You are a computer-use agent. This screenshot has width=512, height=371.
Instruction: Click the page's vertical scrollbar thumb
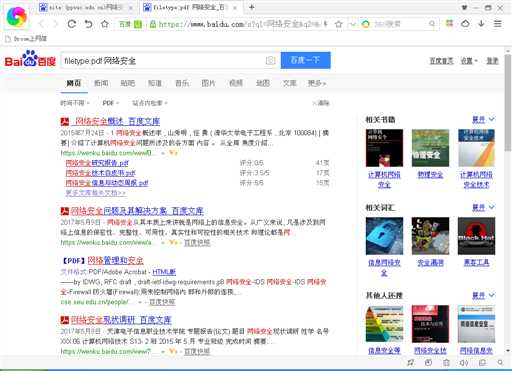508,102
